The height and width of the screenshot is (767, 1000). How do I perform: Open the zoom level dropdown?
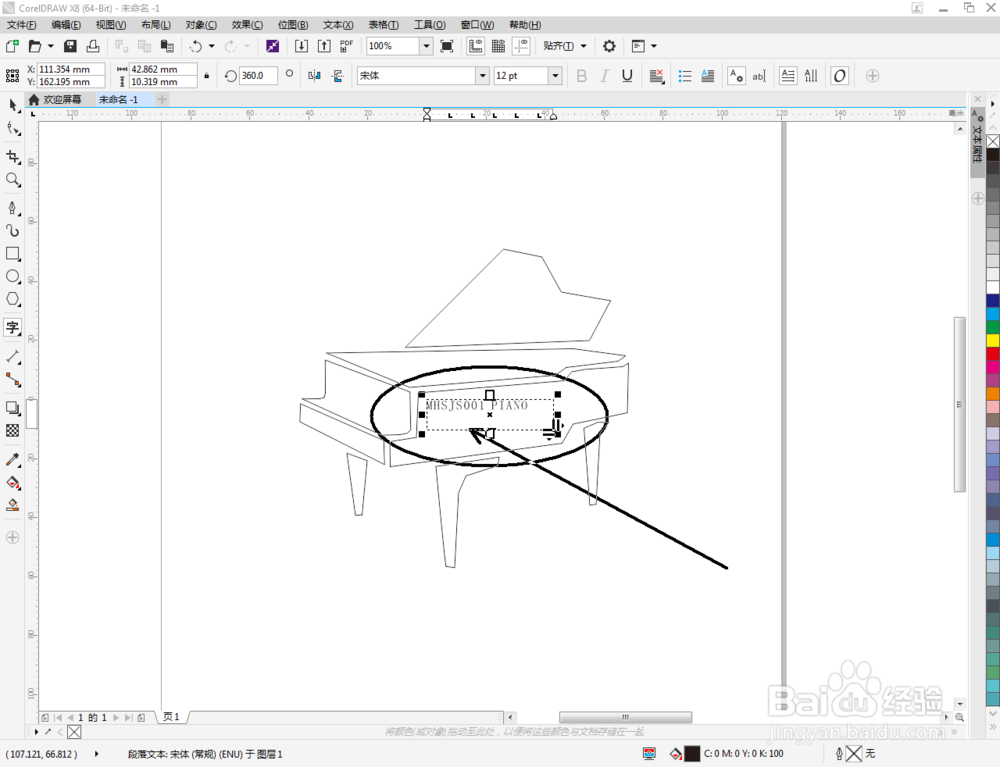tap(426, 46)
